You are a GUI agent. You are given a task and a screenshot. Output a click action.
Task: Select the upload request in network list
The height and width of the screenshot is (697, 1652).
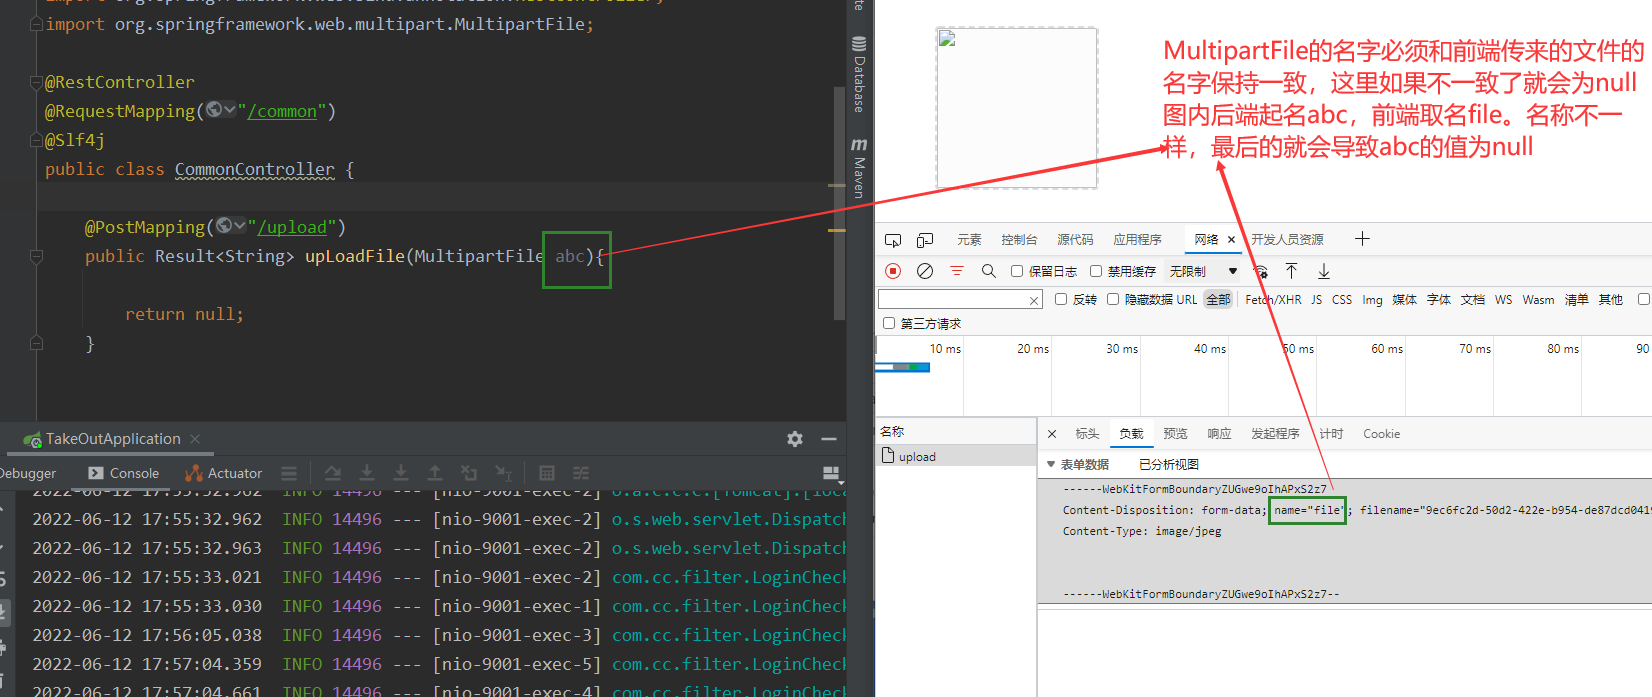(x=956, y=456)
